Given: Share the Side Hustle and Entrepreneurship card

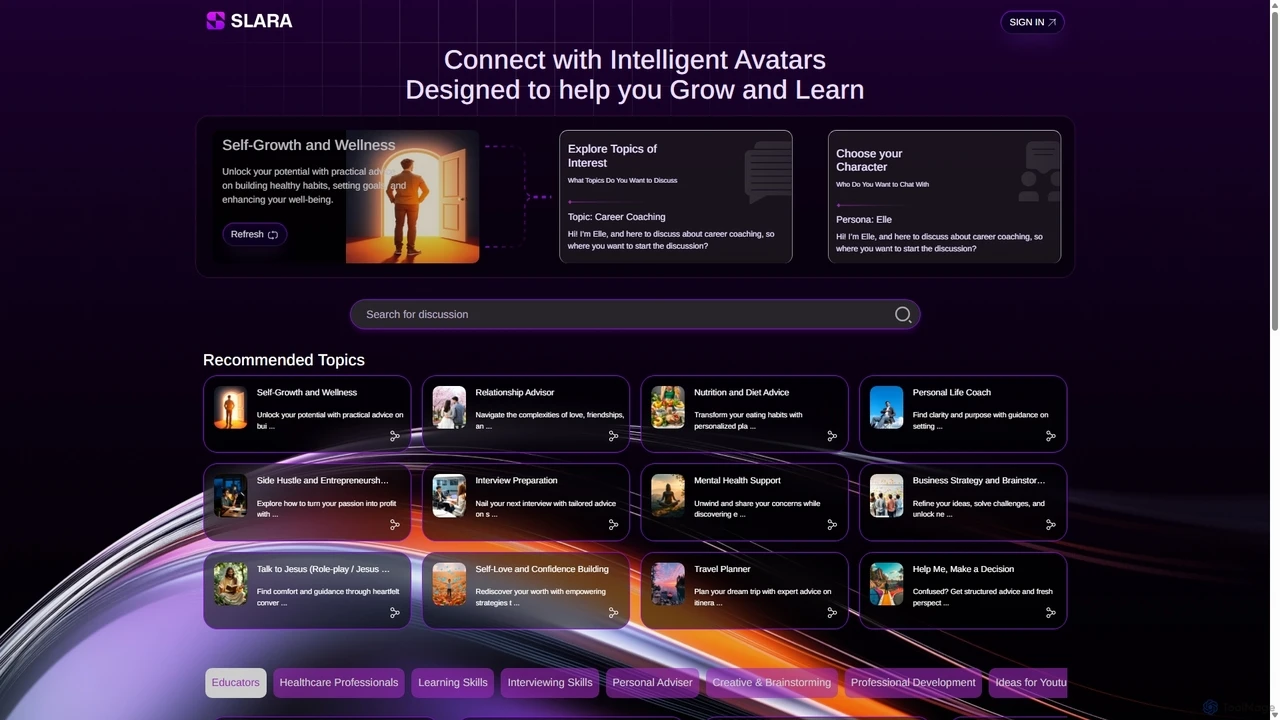Looking at the screenshot, I should [395, 524].
